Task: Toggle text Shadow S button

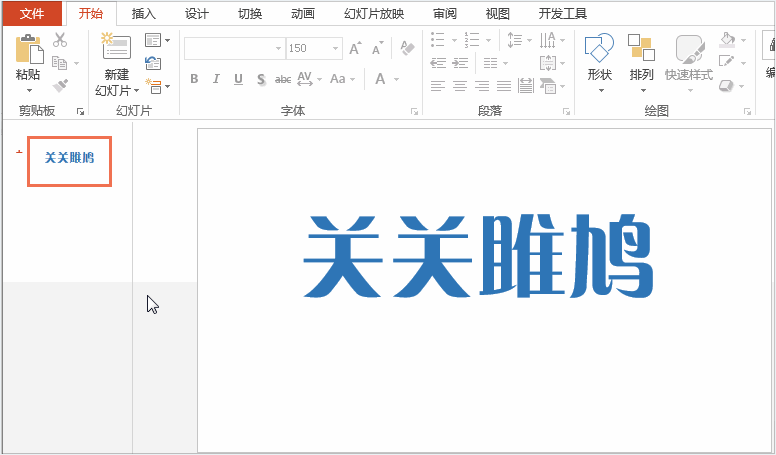Action: click(x=261, y=79)
